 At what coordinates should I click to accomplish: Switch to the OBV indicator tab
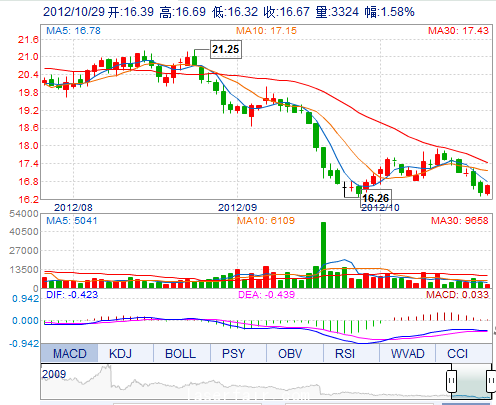point(290,353)
